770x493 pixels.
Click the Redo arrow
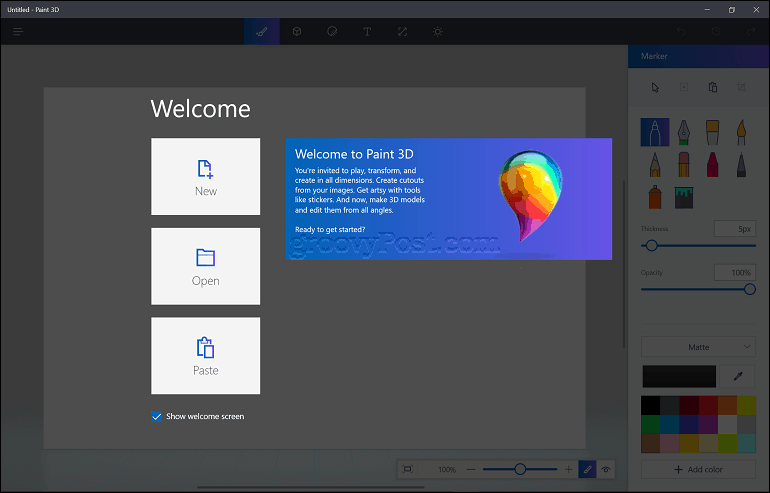(x=751, y=32)
